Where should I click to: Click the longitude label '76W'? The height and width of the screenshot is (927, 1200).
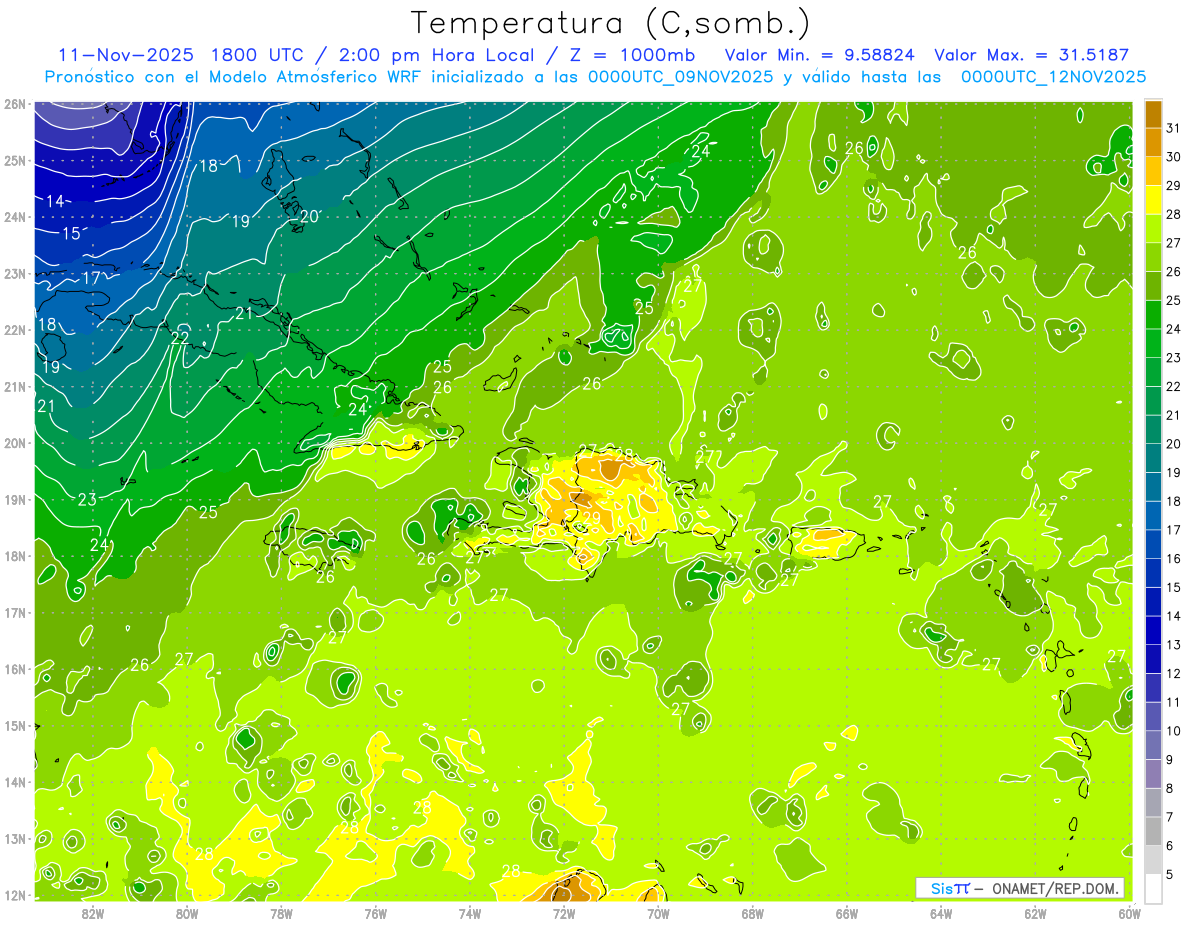point(376,913)
